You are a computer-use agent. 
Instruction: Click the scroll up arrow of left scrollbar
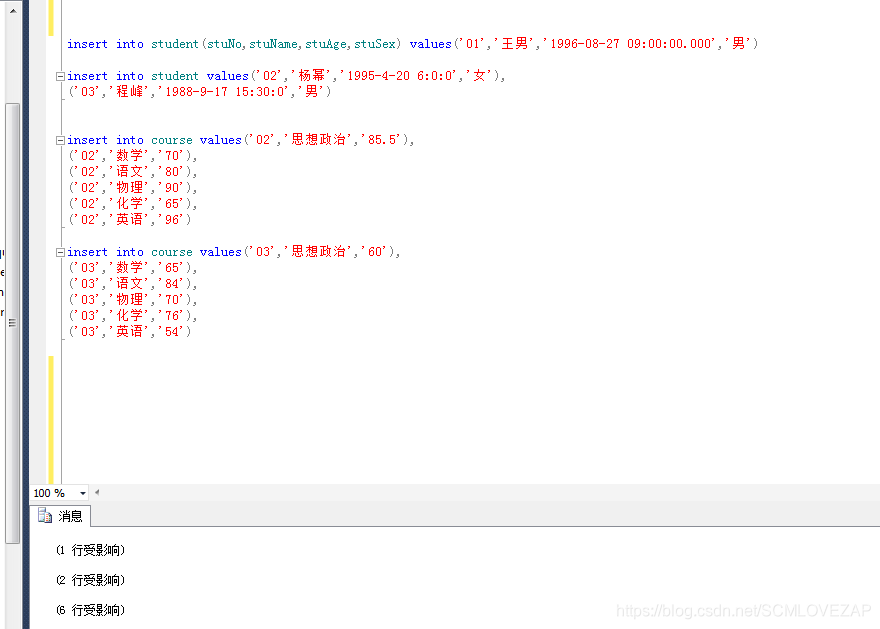(13, 11)
